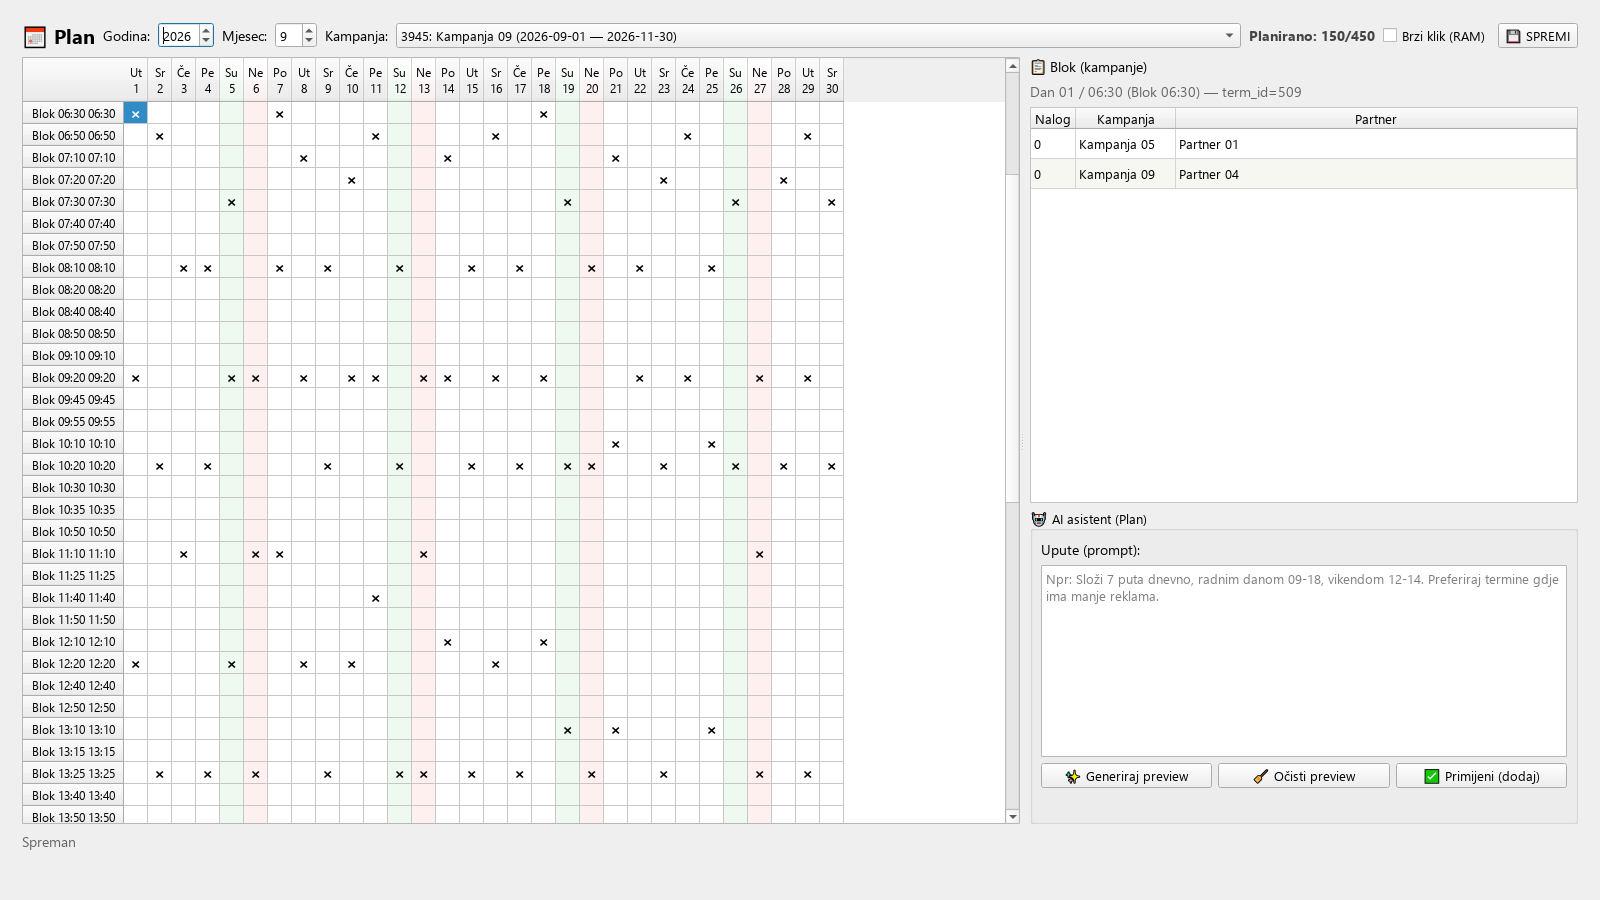This screenshot has width=1600, height=900.
Task: Enable Brzi klik (RAM) checkbox
Action: click(1390, 35)
